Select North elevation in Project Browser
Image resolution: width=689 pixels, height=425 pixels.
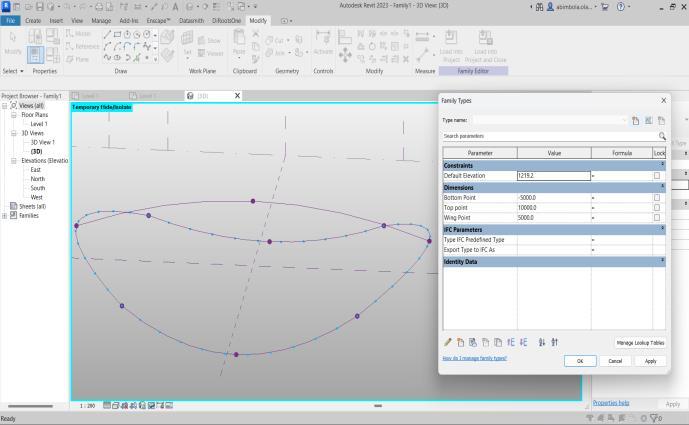click(37, 179)
